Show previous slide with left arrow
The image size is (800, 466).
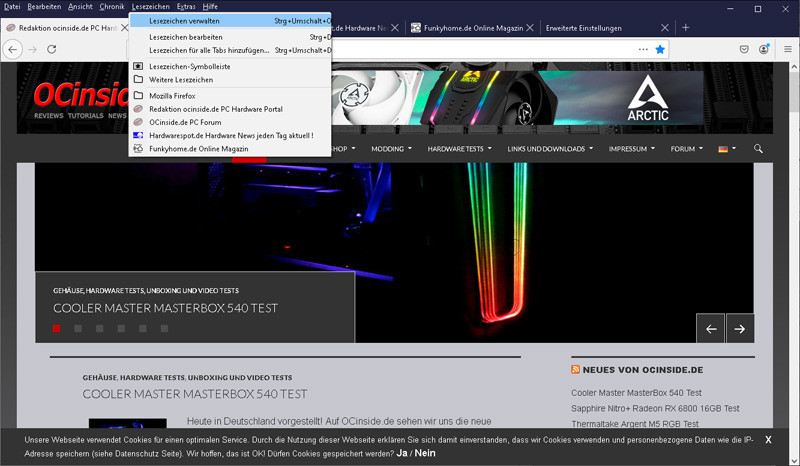click(x=711, y=329)
